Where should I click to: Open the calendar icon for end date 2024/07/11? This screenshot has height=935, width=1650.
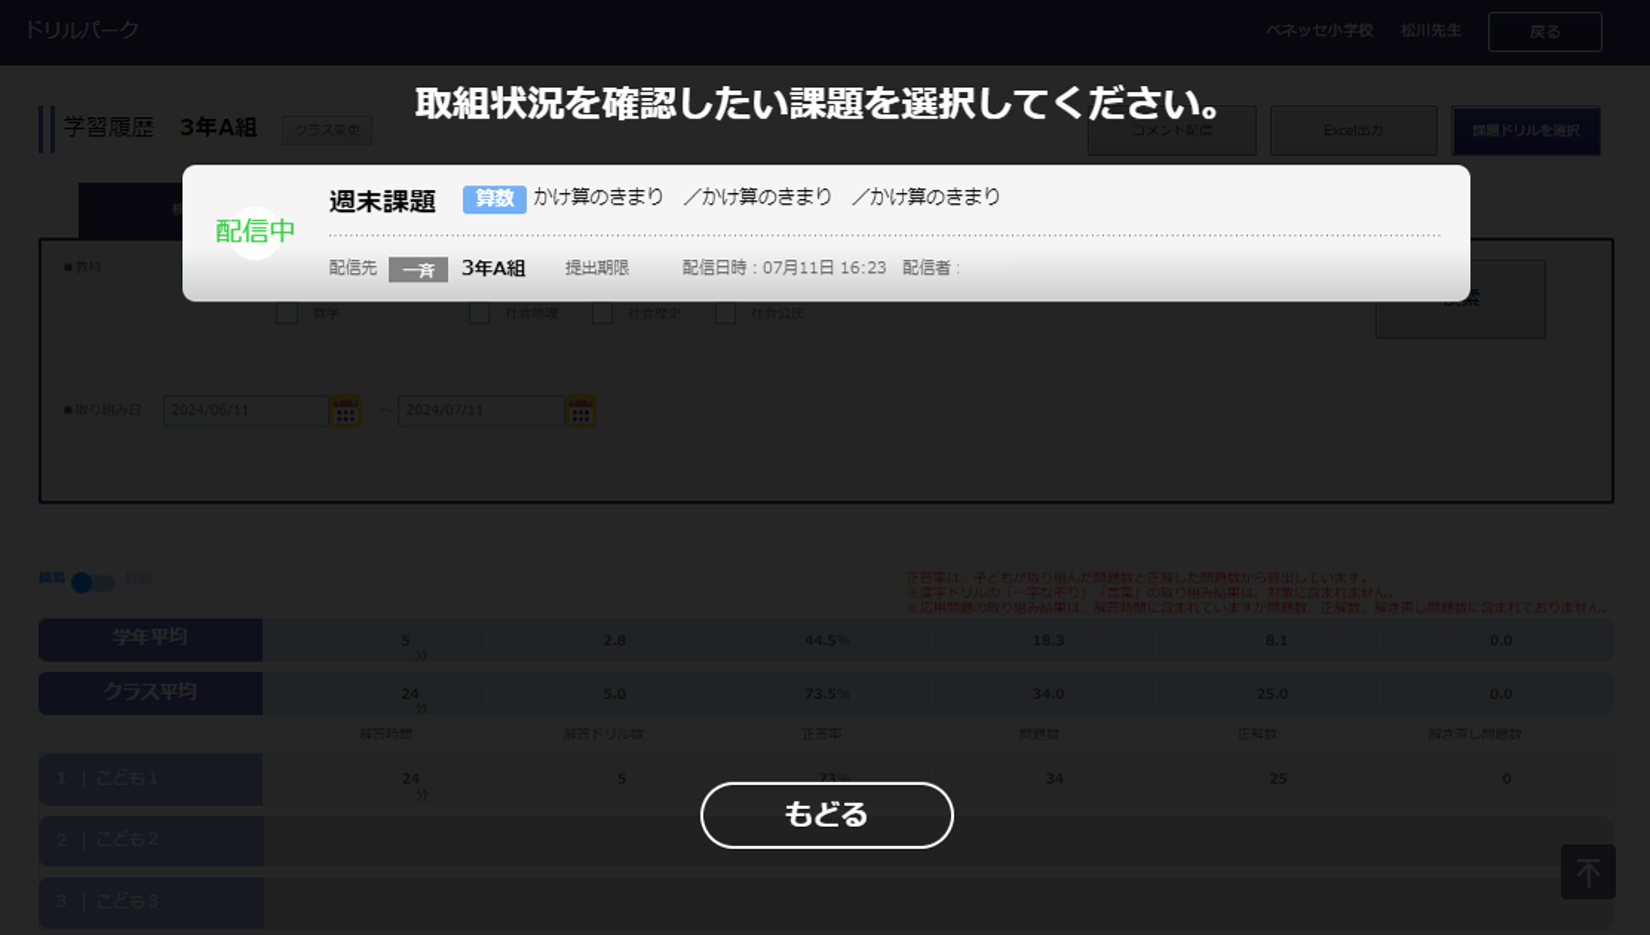coord(580,411)
